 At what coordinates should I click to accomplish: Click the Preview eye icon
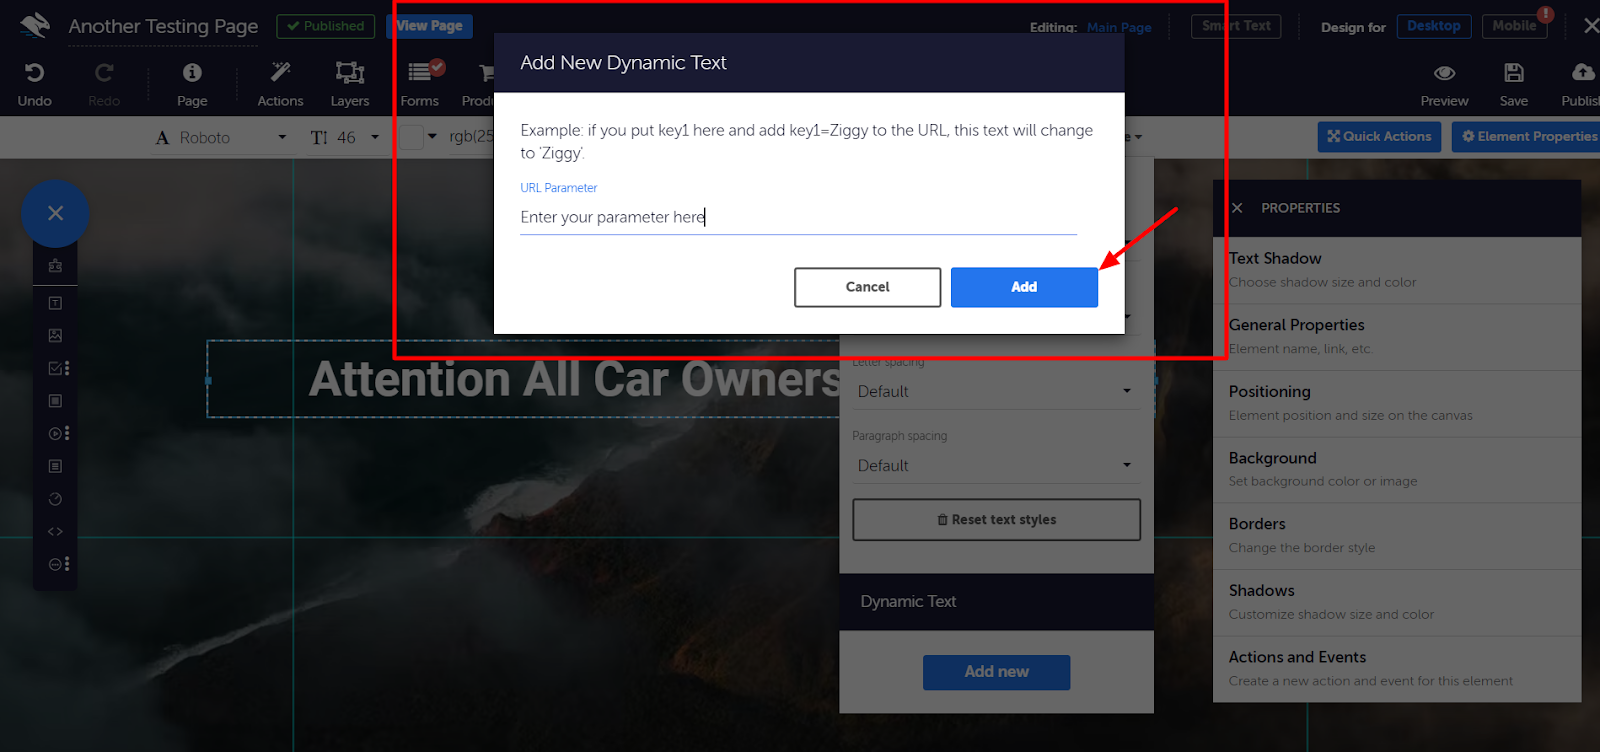pyautogui.click(x=1444, y=73)
